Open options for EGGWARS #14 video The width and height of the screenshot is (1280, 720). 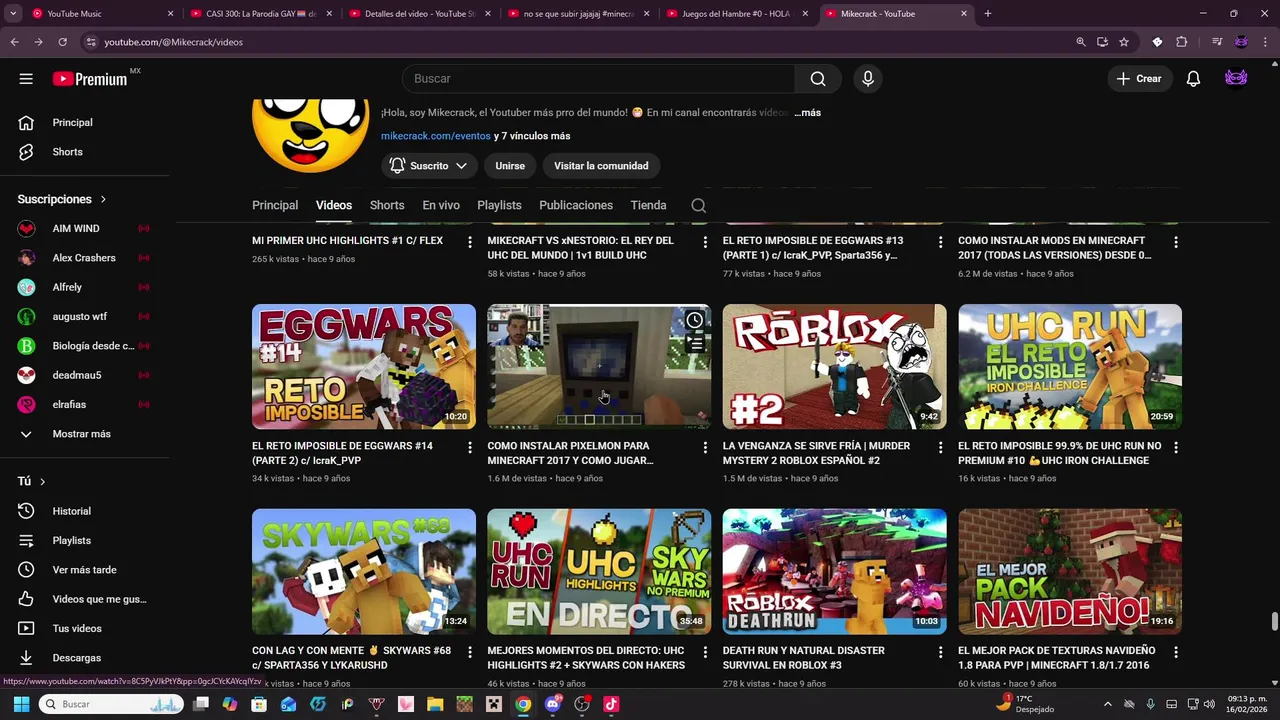coord(469,447)
